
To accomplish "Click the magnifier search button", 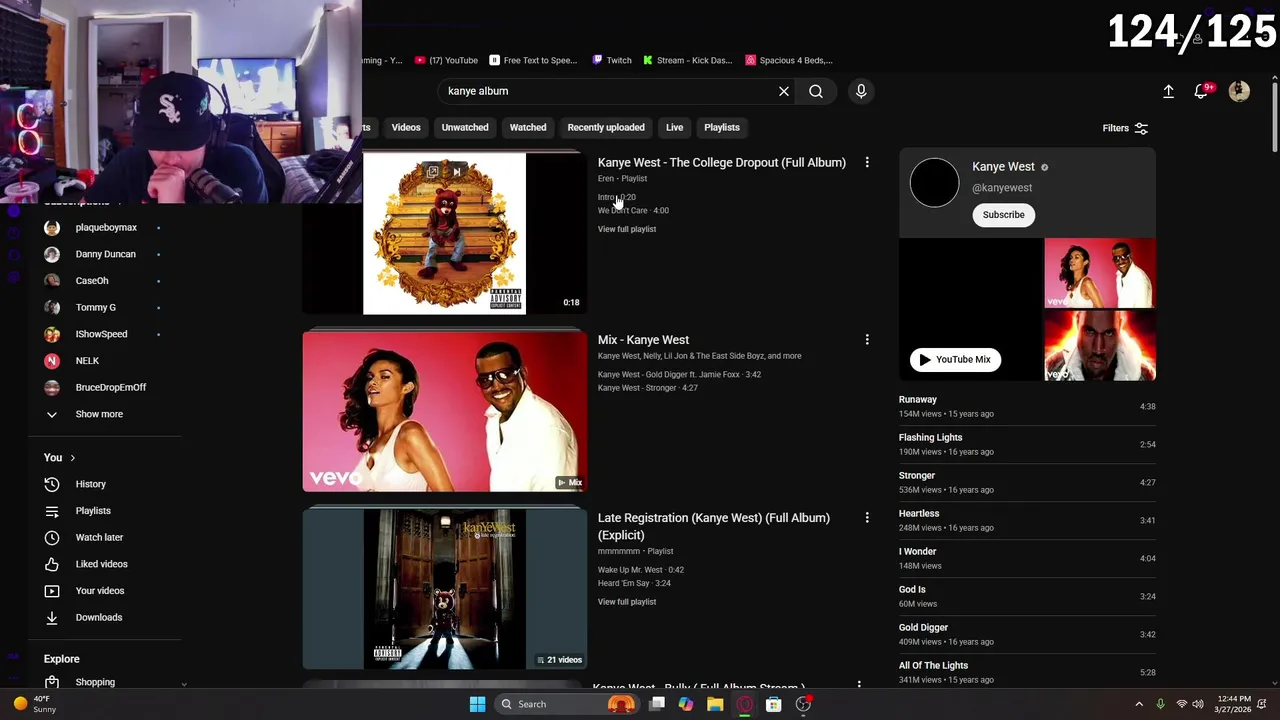I will pos(816,91).
